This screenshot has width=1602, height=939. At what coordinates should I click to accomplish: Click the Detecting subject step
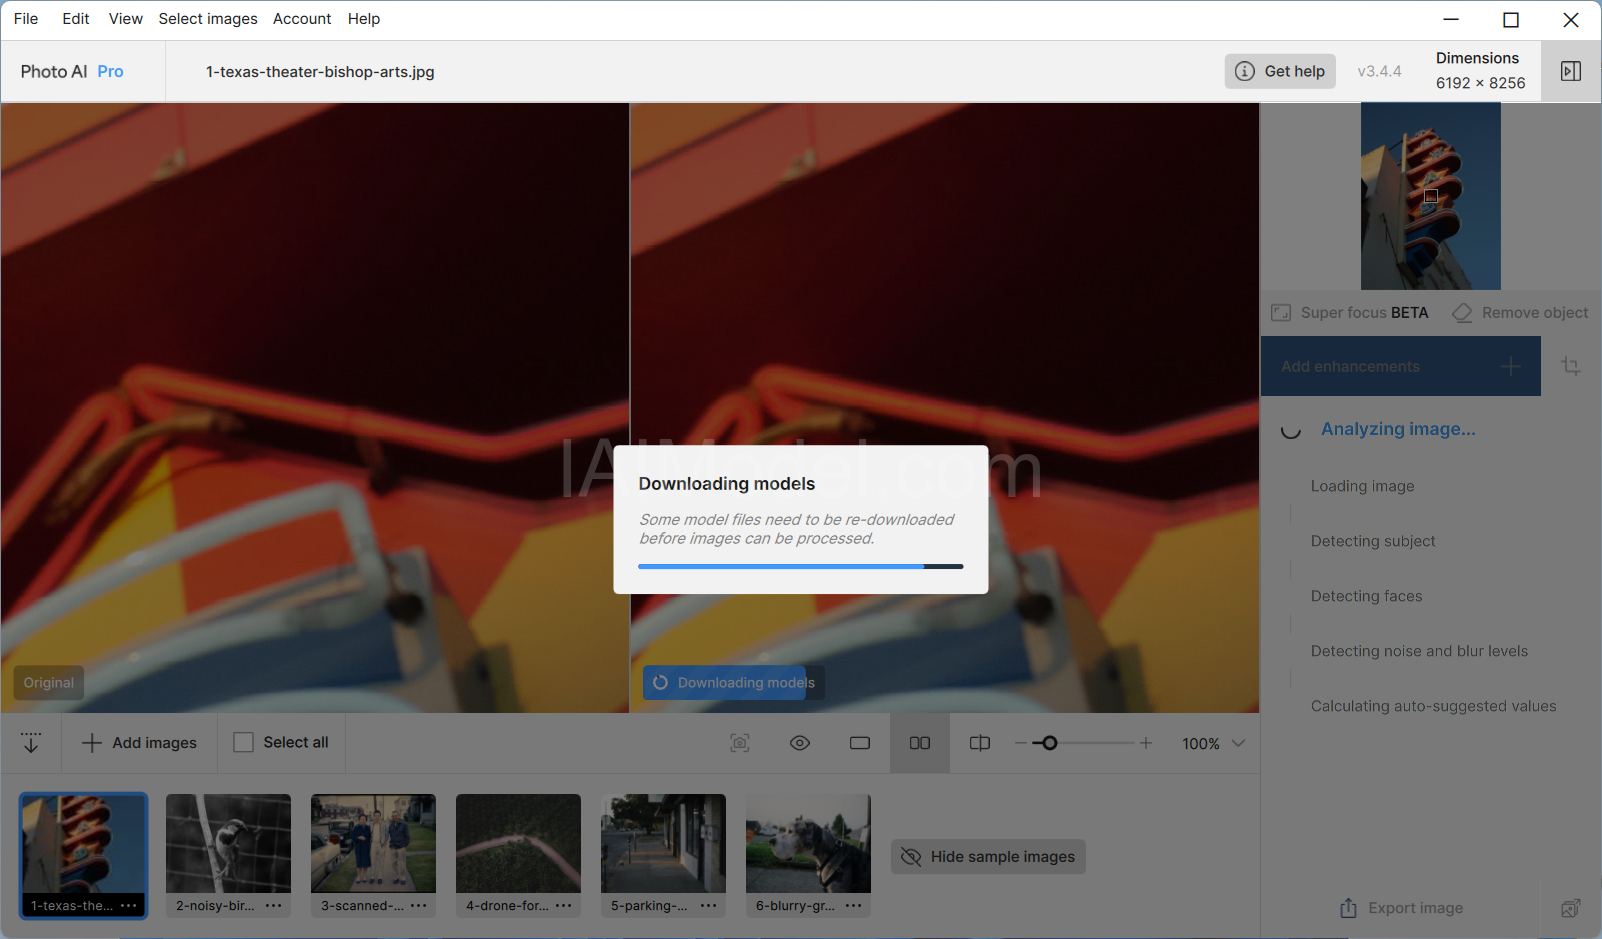click(1373, 541)
